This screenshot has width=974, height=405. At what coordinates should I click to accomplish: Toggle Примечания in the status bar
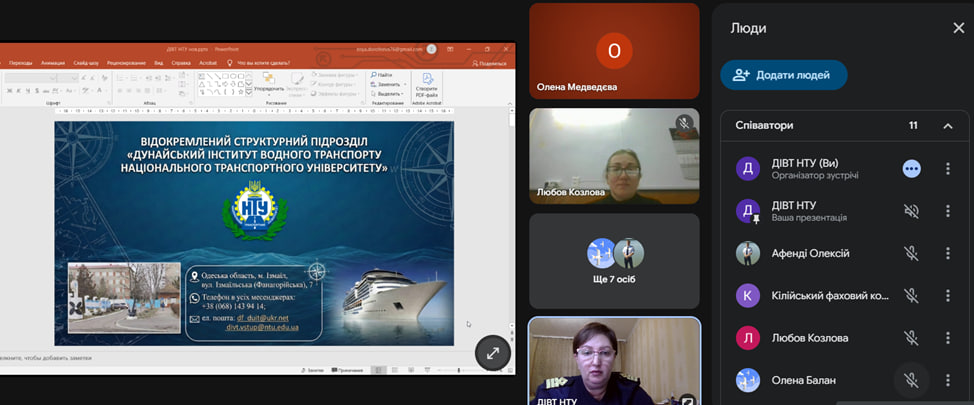348,370
